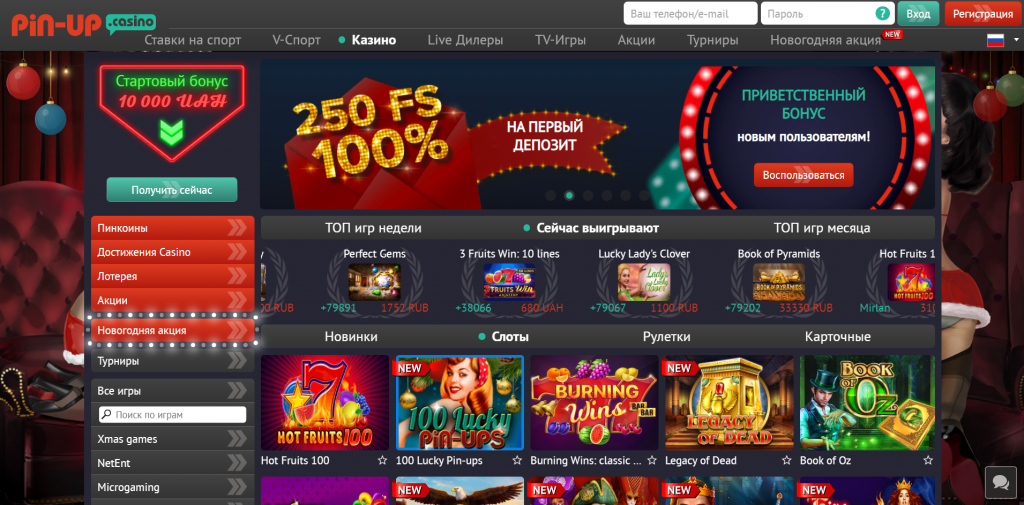Switch to the Рулетки tab
1024x505 pixels.
pos(666,337)
